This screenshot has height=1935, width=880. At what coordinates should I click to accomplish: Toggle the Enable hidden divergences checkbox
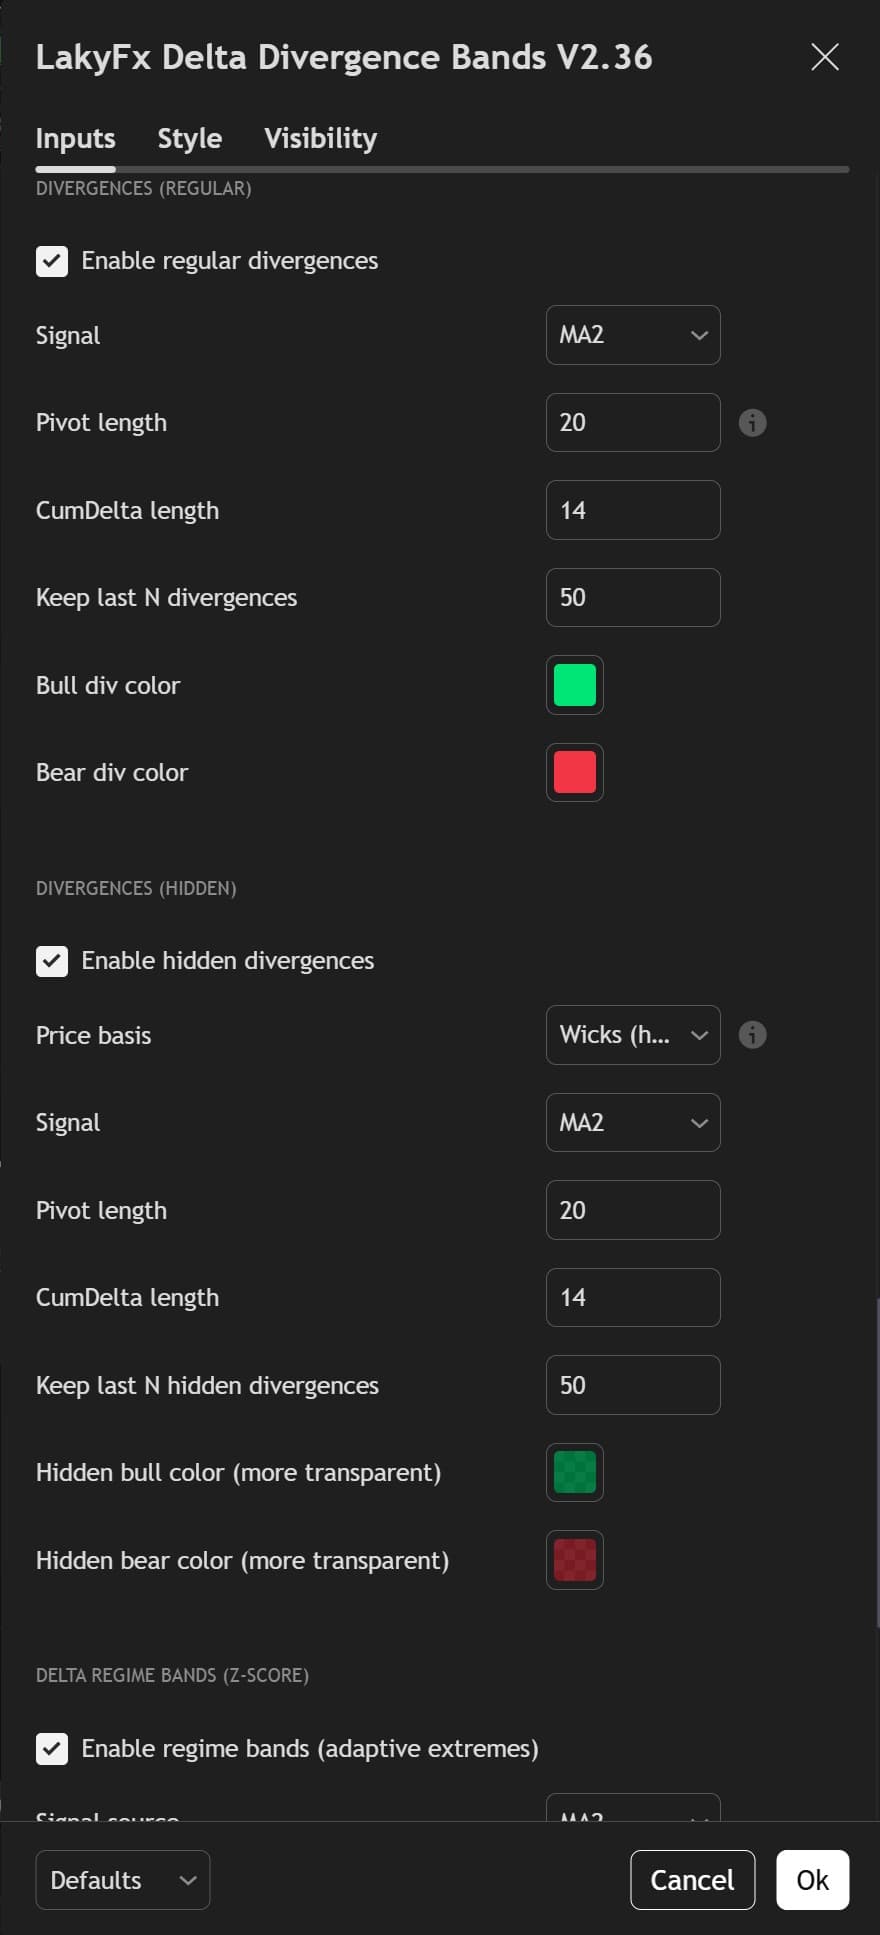tap(51, 961)
